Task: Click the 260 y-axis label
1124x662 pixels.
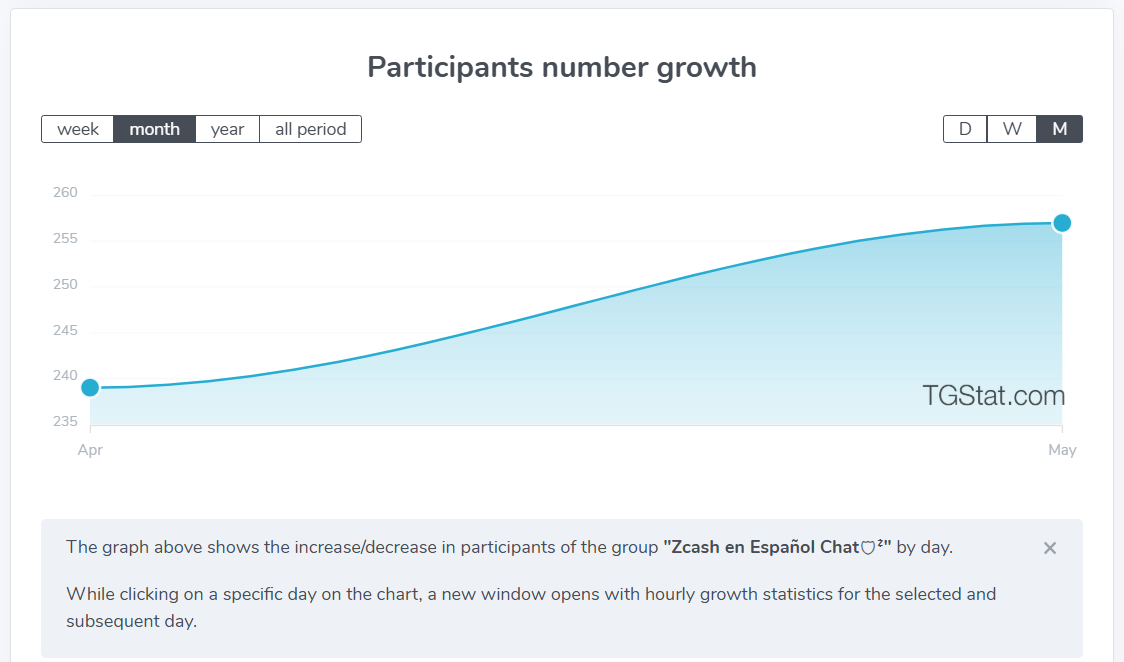Action: (x=65, y=192)
